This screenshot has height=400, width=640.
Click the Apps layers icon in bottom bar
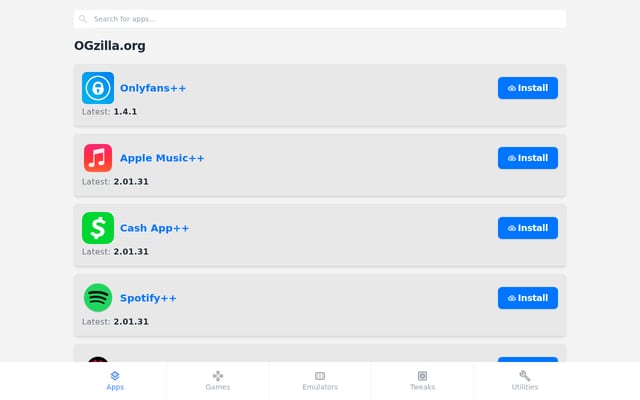tap(115, 376)
